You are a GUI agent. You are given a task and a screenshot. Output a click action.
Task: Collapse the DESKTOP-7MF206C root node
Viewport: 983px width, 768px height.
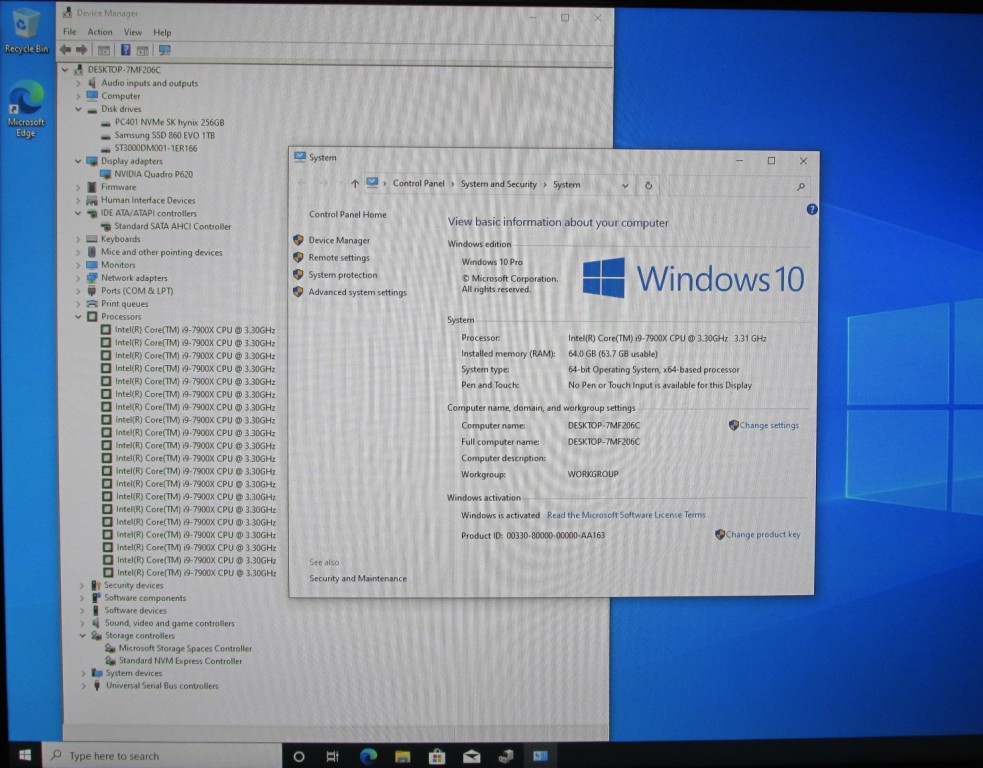(65, 70)
